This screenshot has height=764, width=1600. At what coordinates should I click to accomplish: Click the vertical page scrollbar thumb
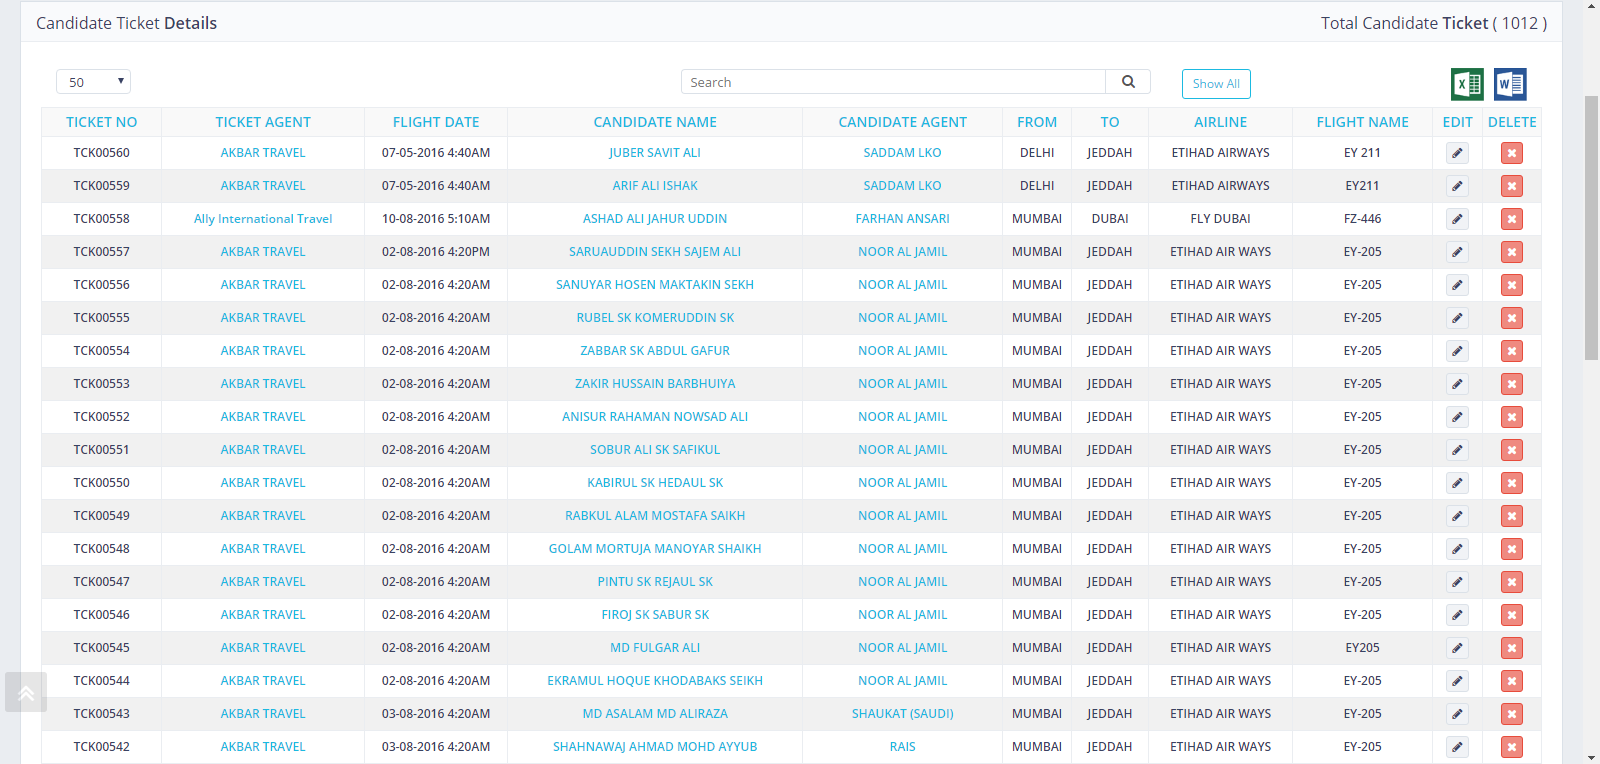(1591, 228)
